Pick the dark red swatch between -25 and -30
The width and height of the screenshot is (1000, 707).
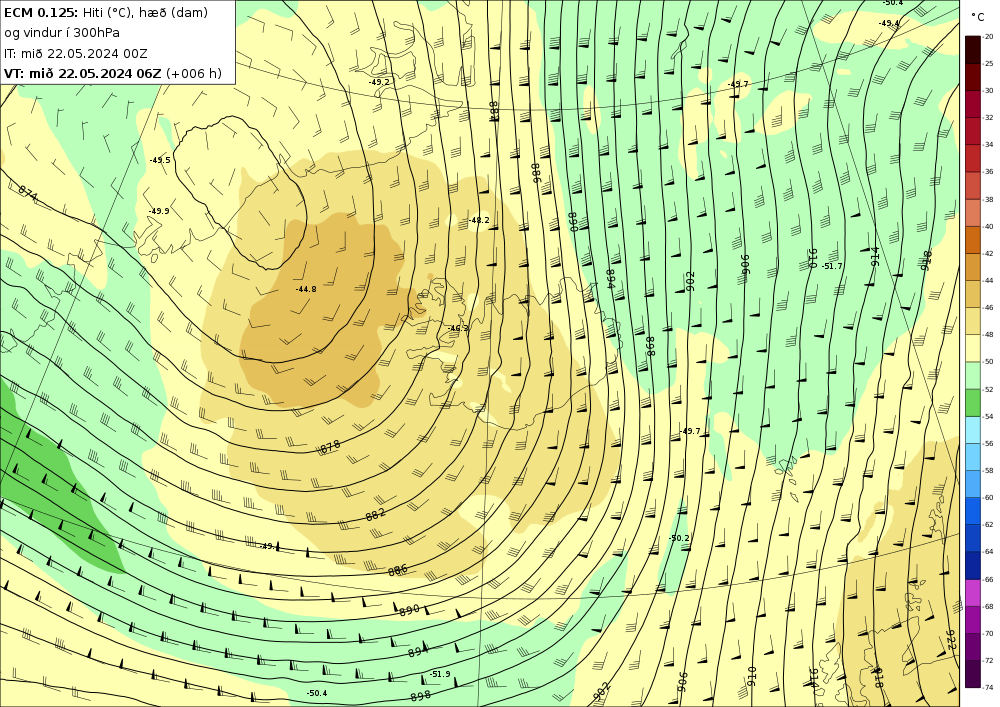point(973,77)
